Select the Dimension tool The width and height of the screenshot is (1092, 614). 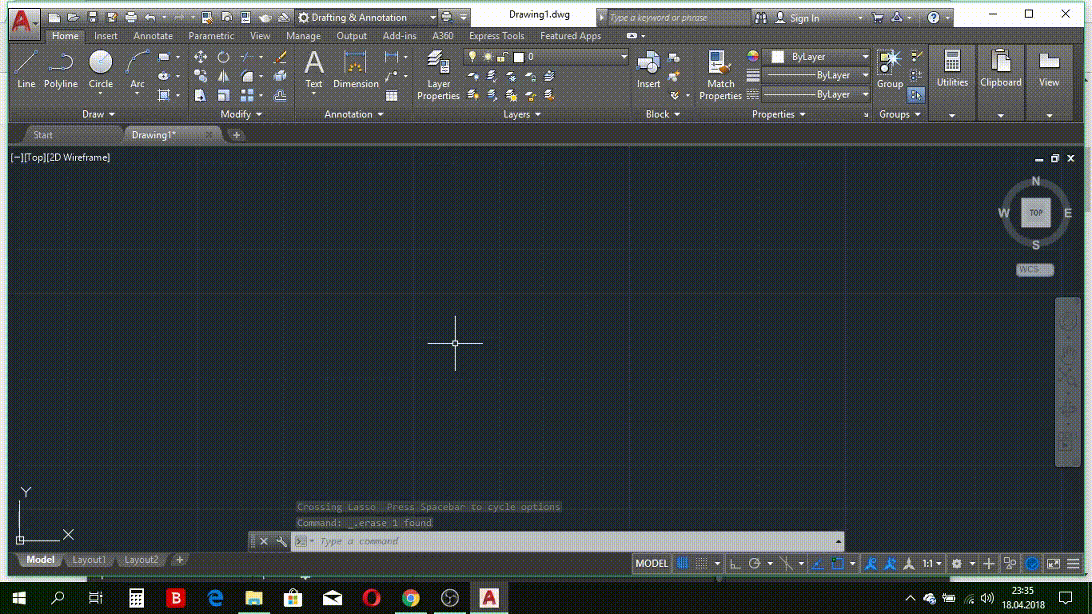pyautogui.click(x=355, y=69)
